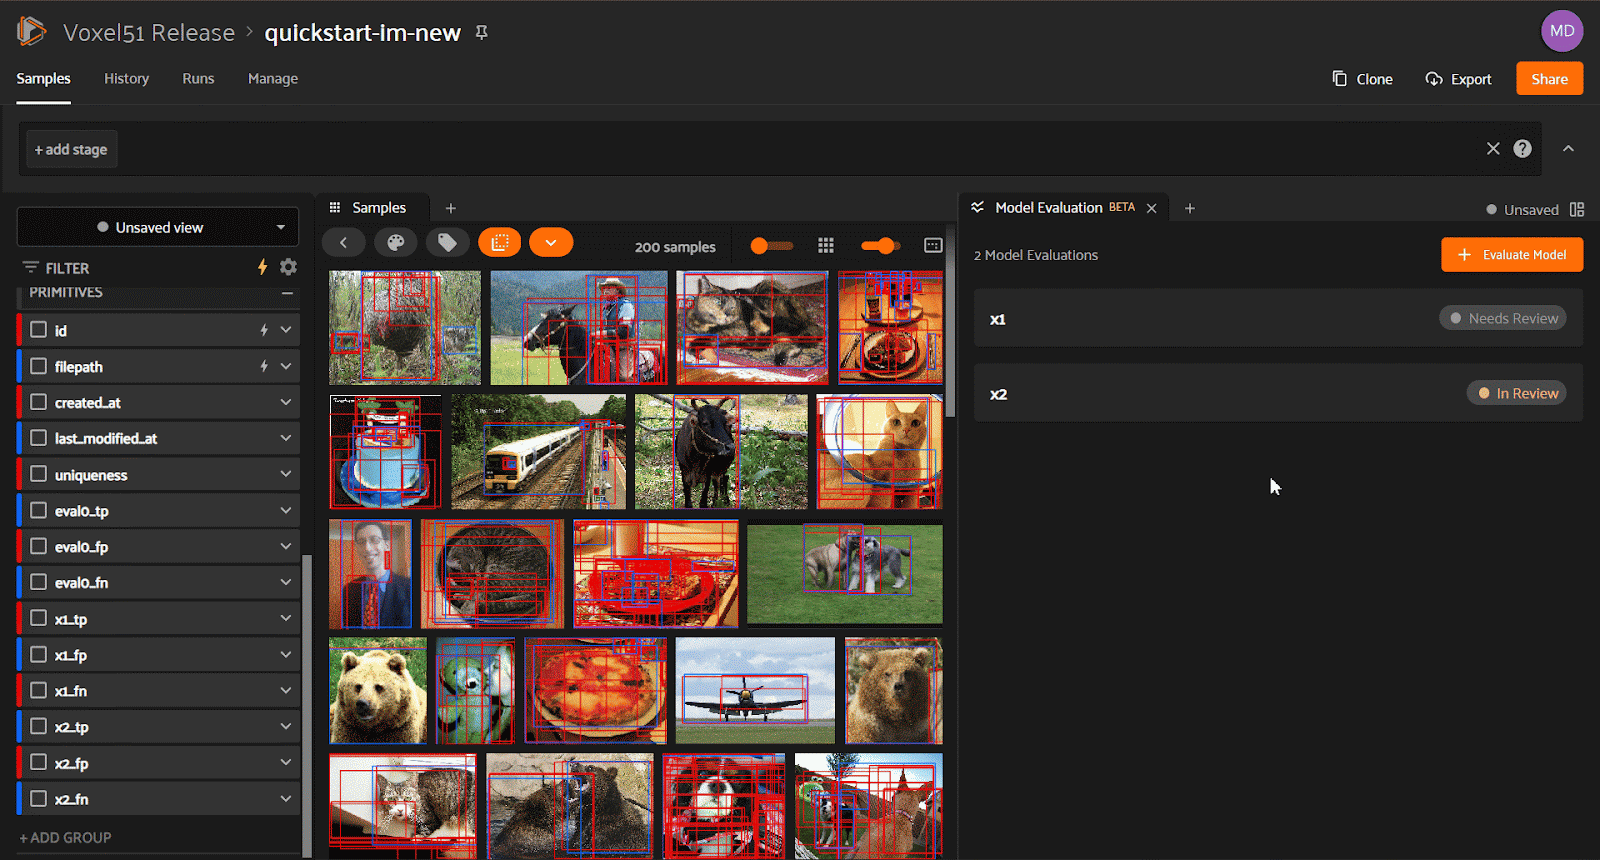The image size is (1600, 860).
Task: Open the Voxel51 Release breadcrumb link
Action: (x=149, y=33)
